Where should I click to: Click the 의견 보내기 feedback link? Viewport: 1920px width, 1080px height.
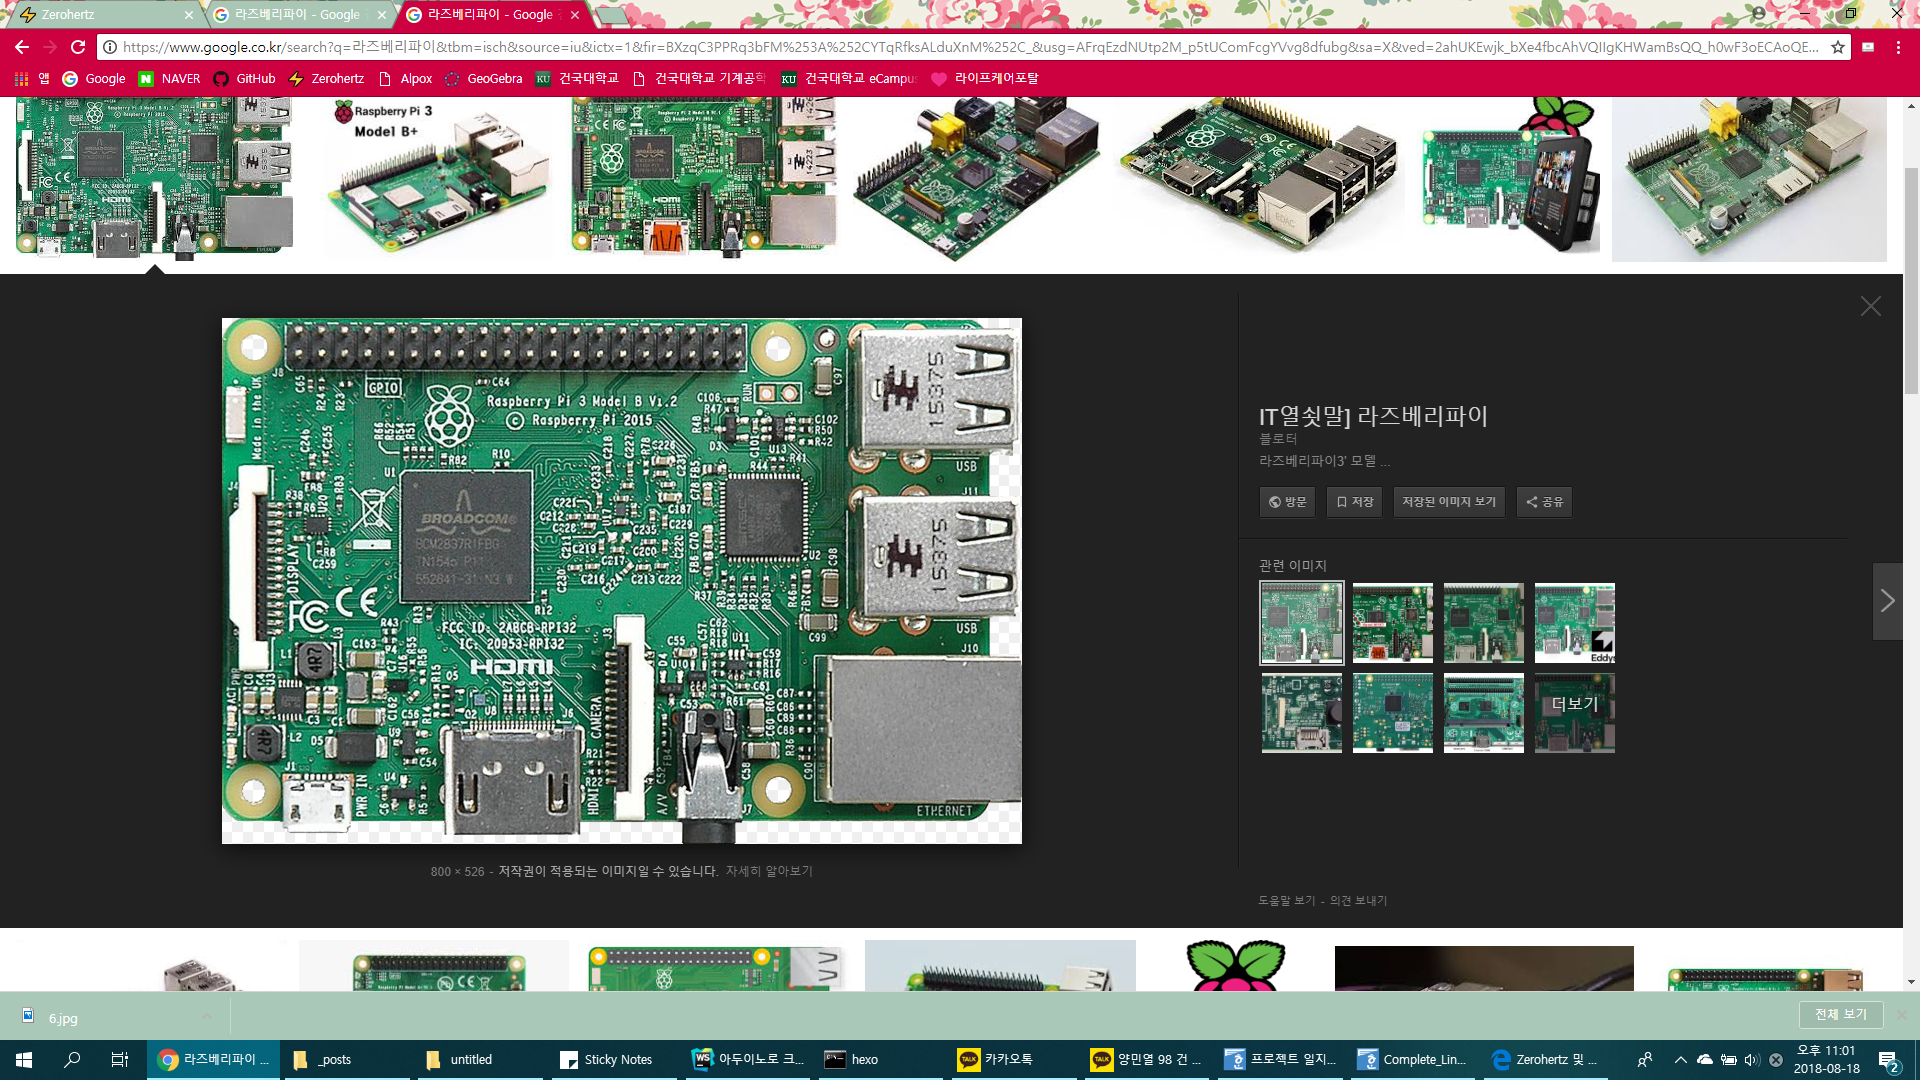[1358, 901]
